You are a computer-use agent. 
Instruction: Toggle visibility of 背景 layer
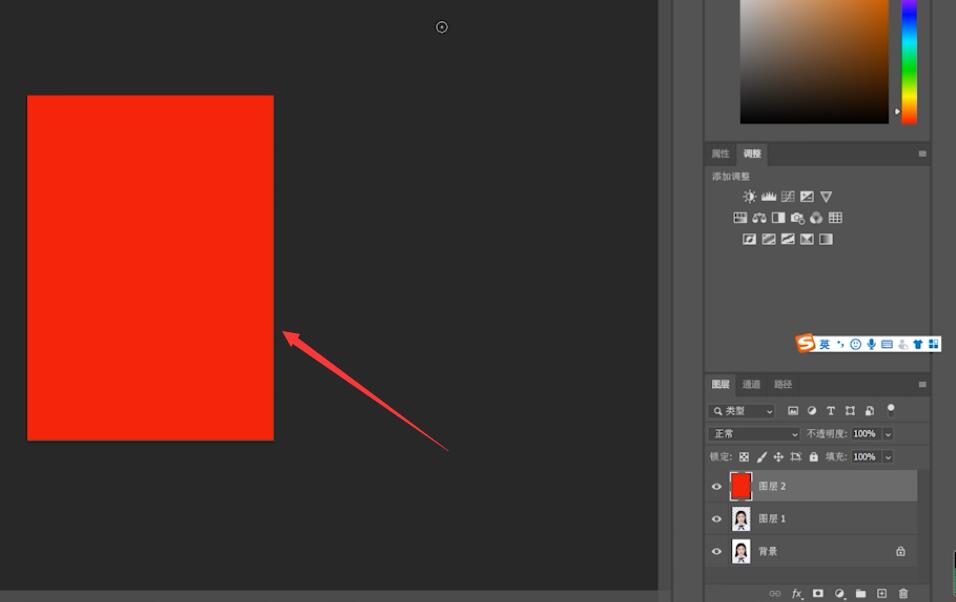(x=717, y=551)
